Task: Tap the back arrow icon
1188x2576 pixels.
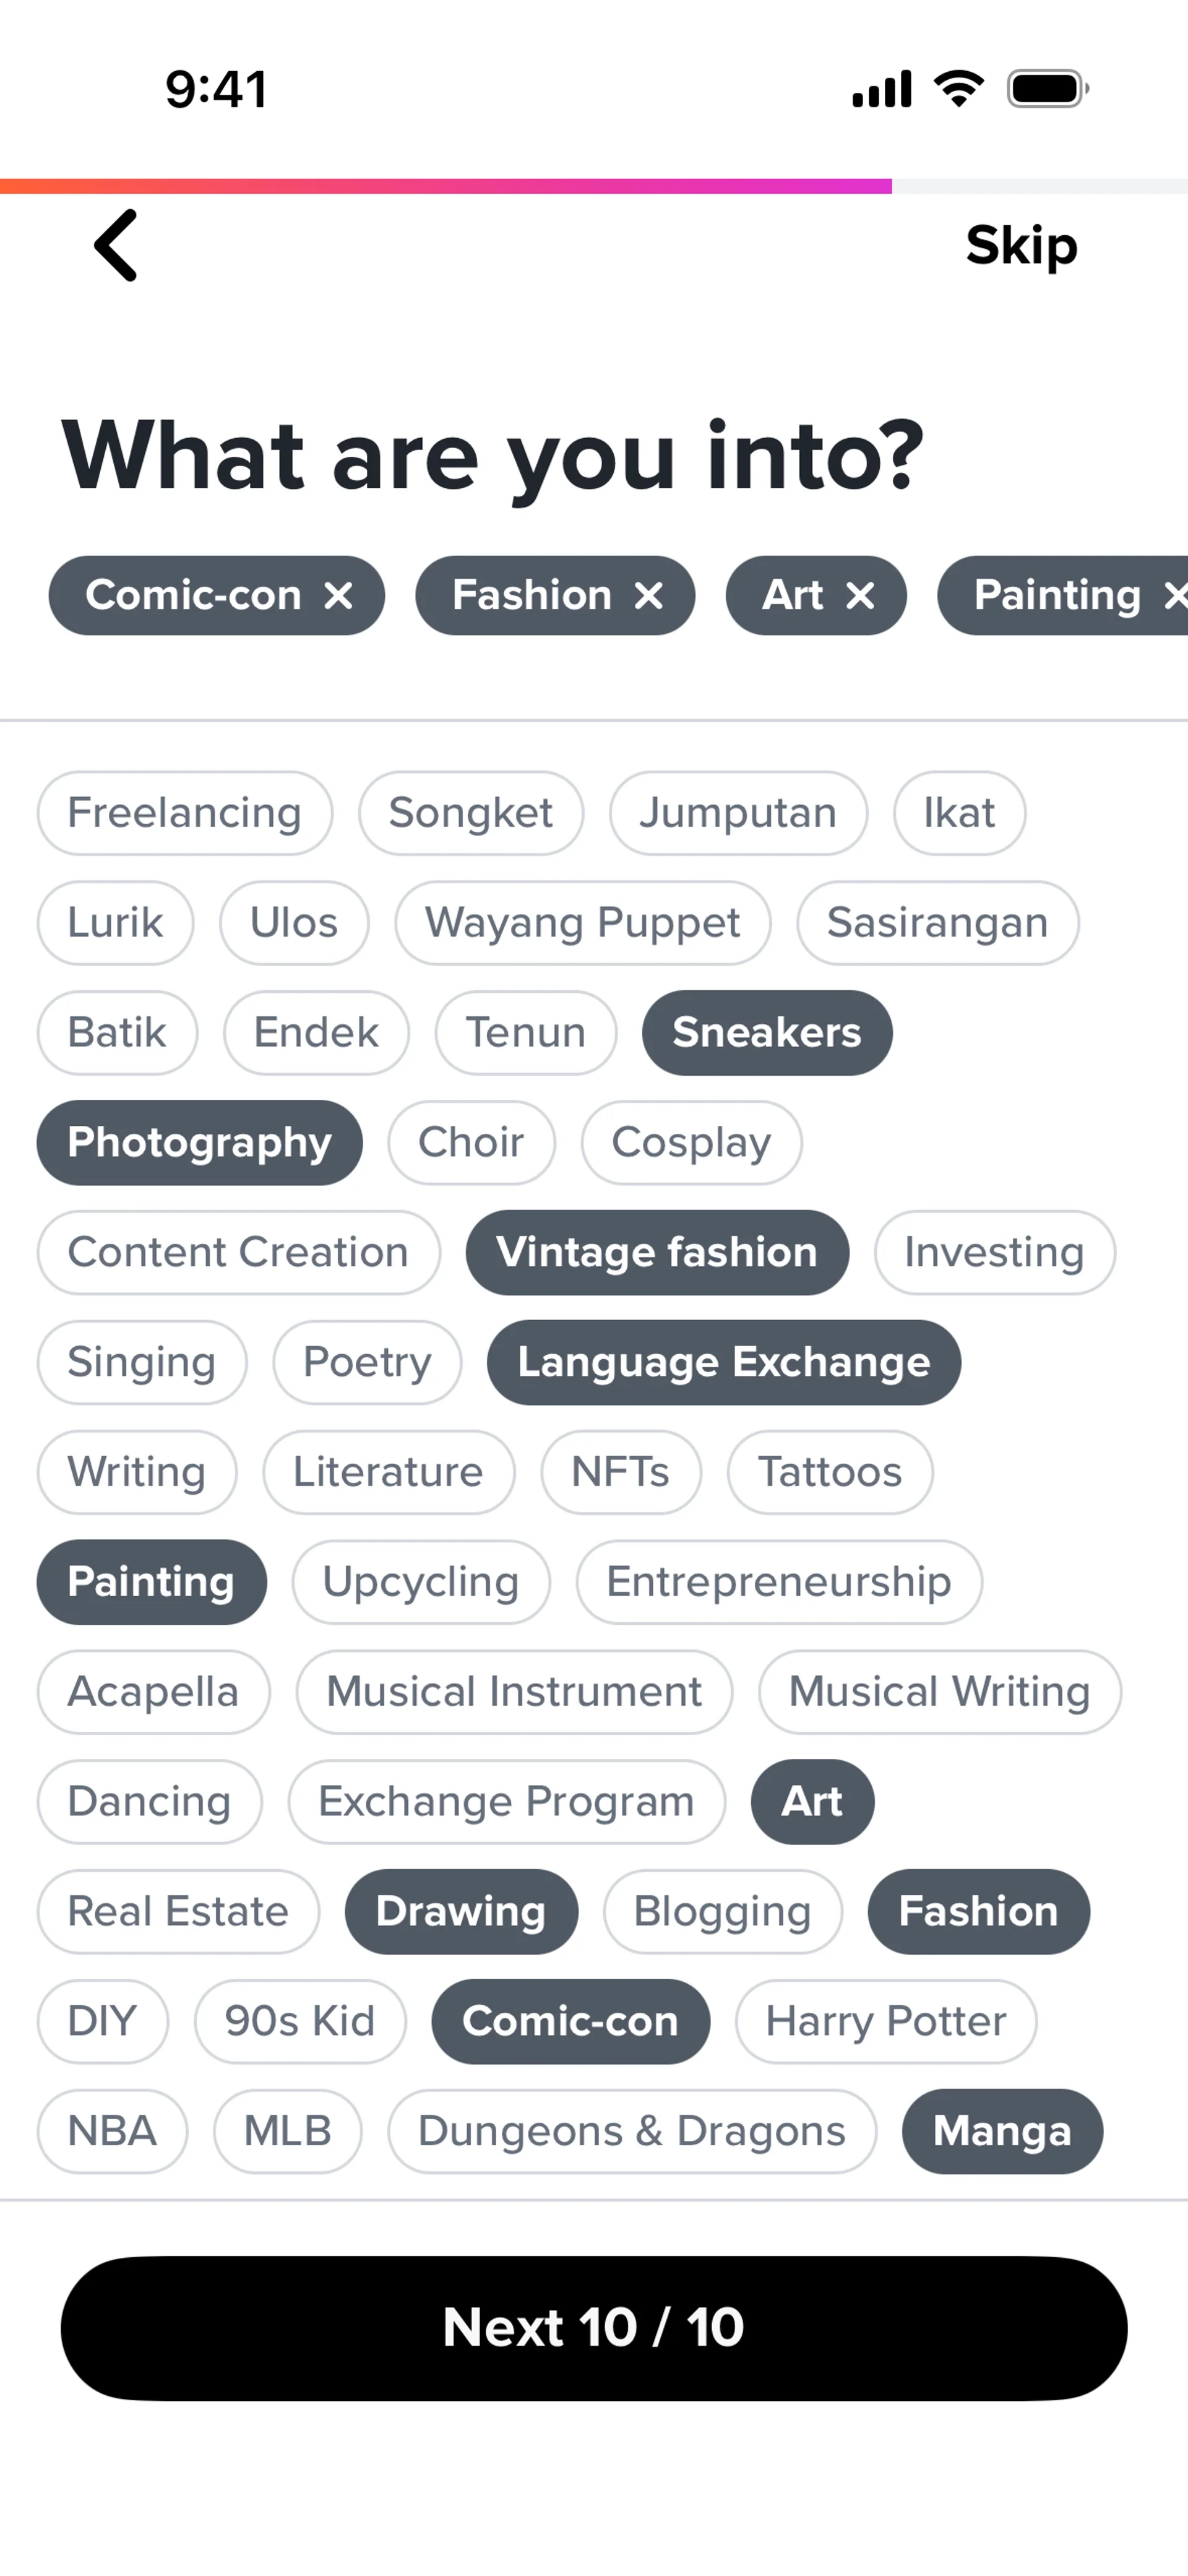Action: coord(115,245)
